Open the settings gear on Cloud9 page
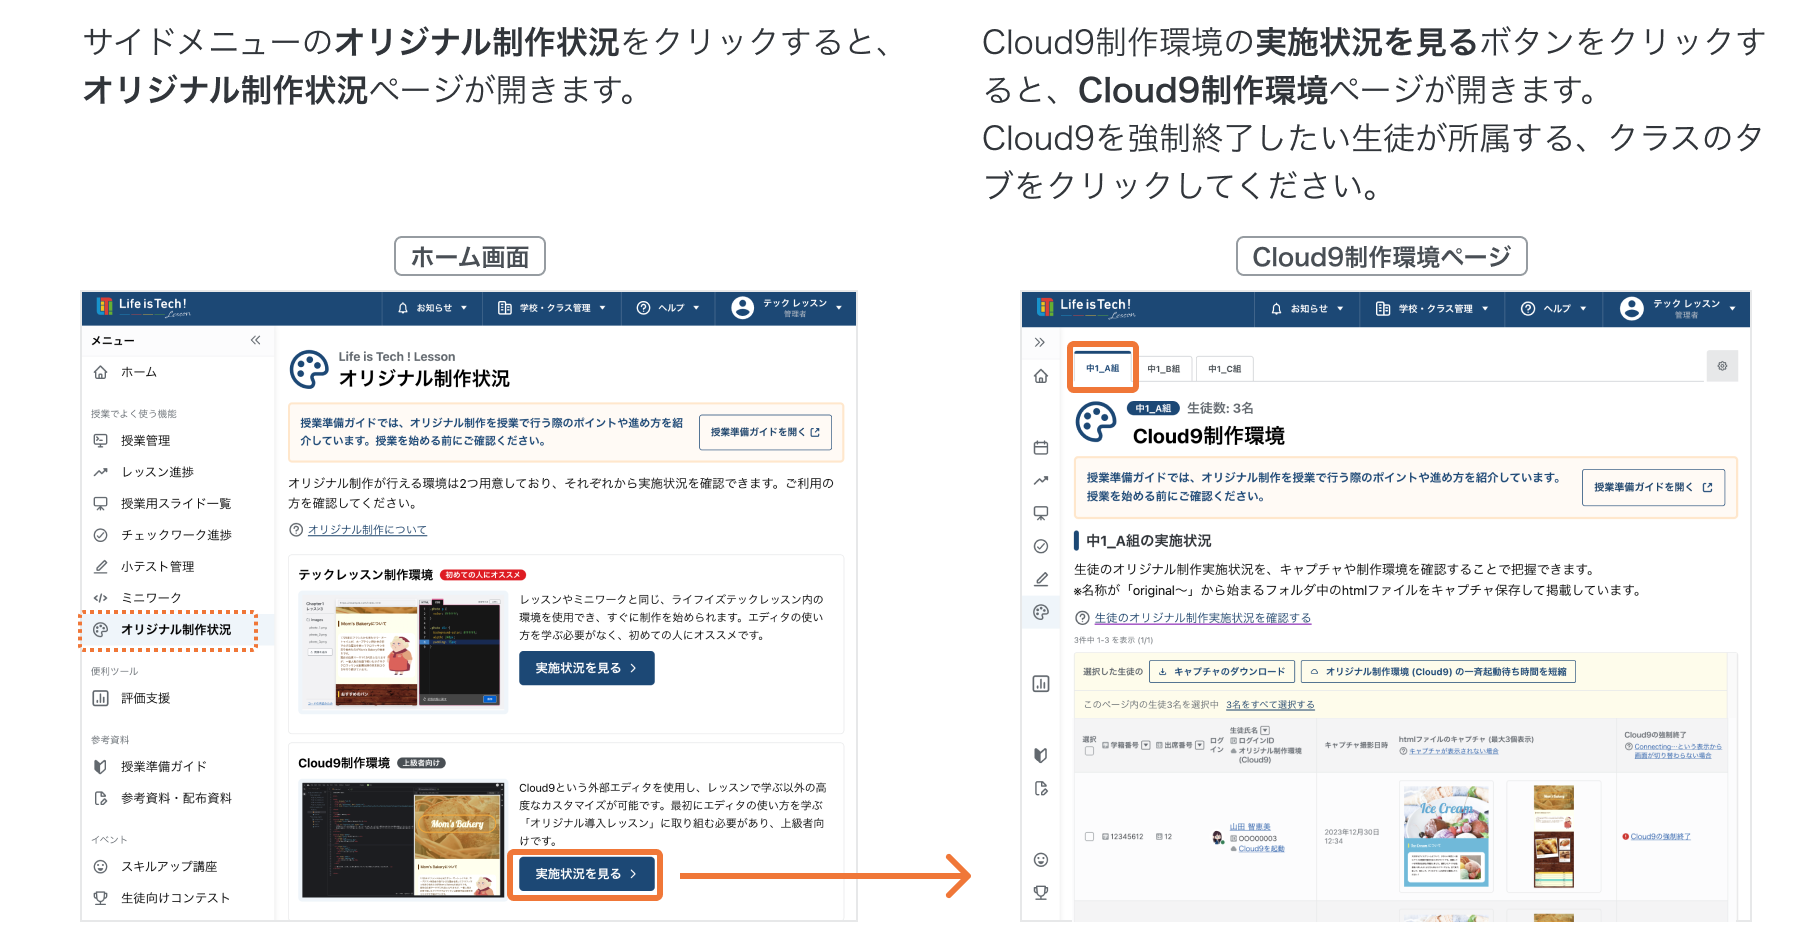Image resolution: width=1820 pixels, height=948 pixels. [x=1722, y=366]
